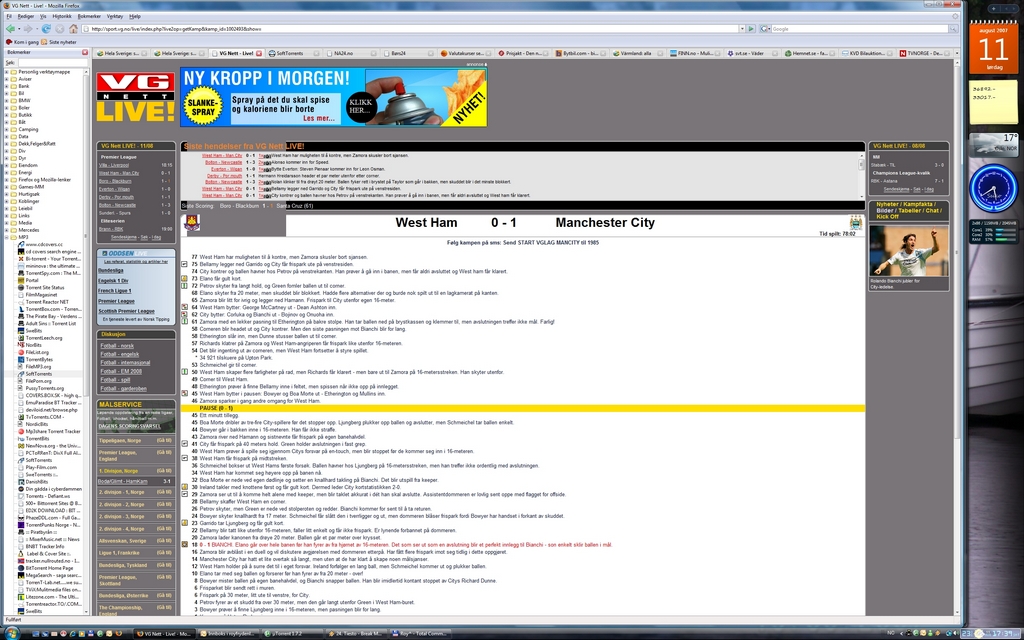Open the Scottish Premier League odds link

pos(126,311)
